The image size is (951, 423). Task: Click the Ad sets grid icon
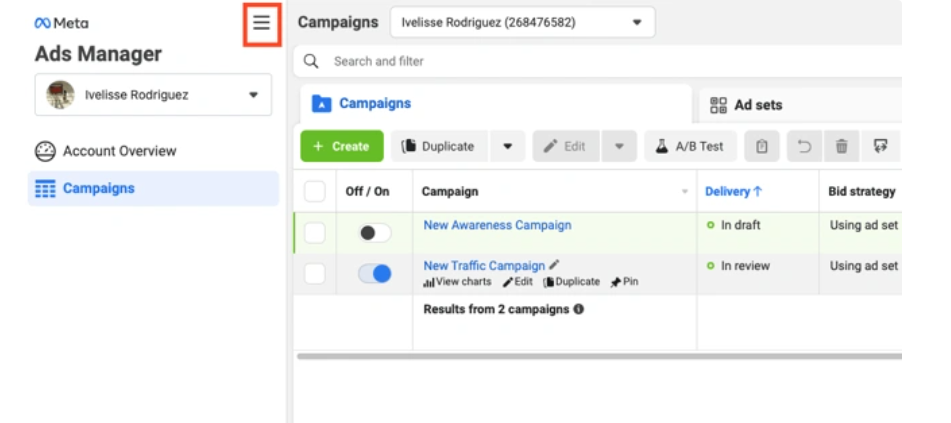(x=718, y=105)
